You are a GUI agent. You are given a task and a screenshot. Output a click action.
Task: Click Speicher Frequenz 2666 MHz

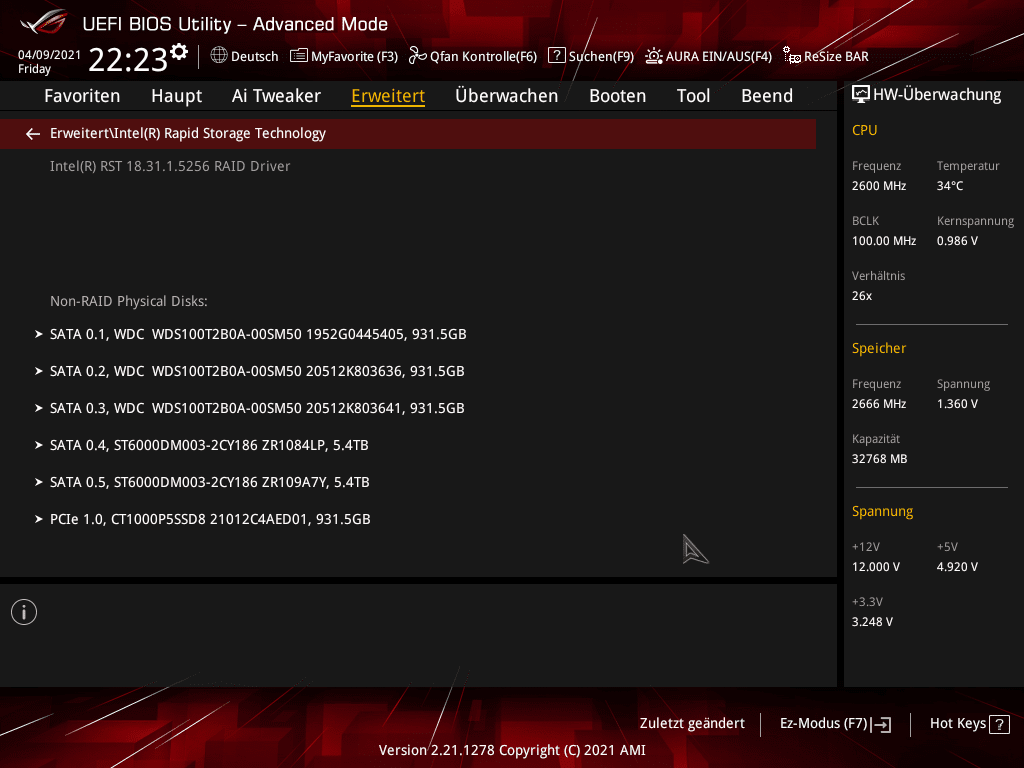click(x=879, y=404)
